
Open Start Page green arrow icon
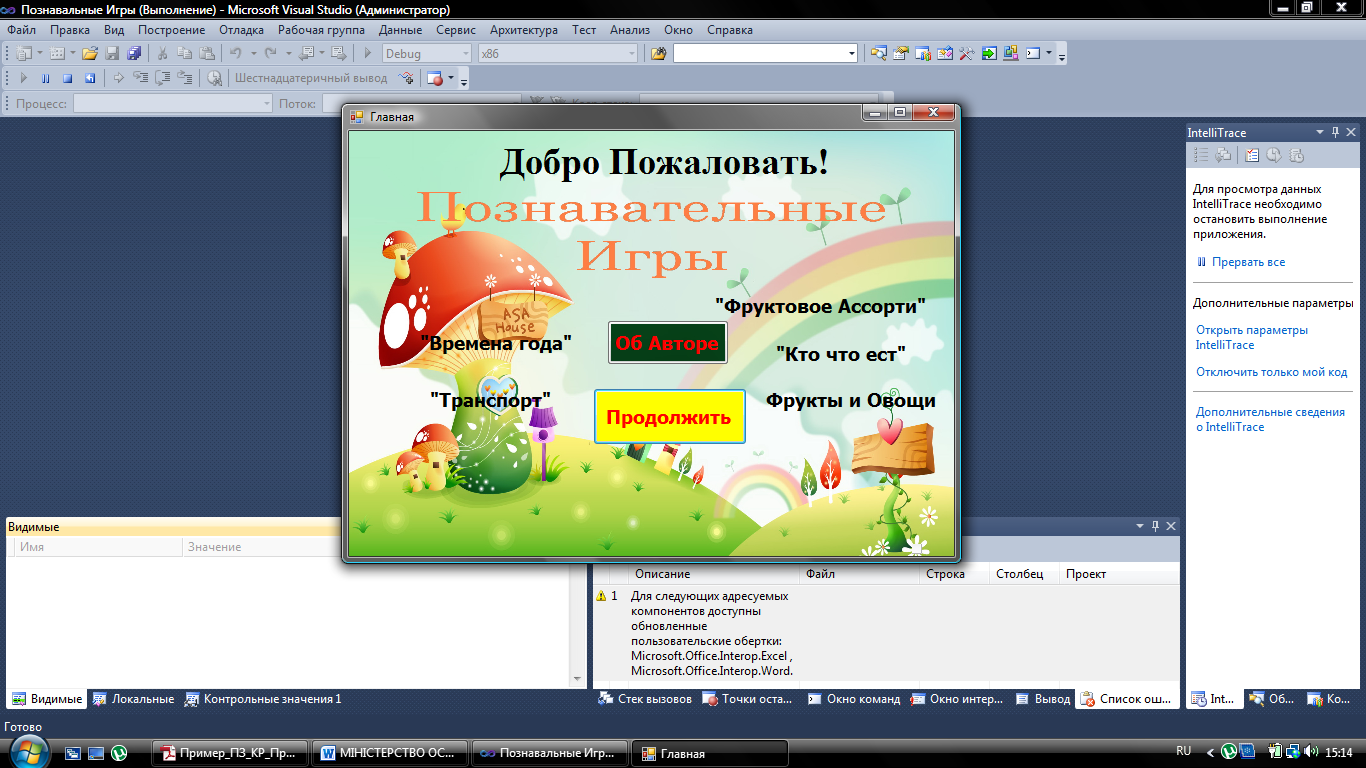point(988,53)
